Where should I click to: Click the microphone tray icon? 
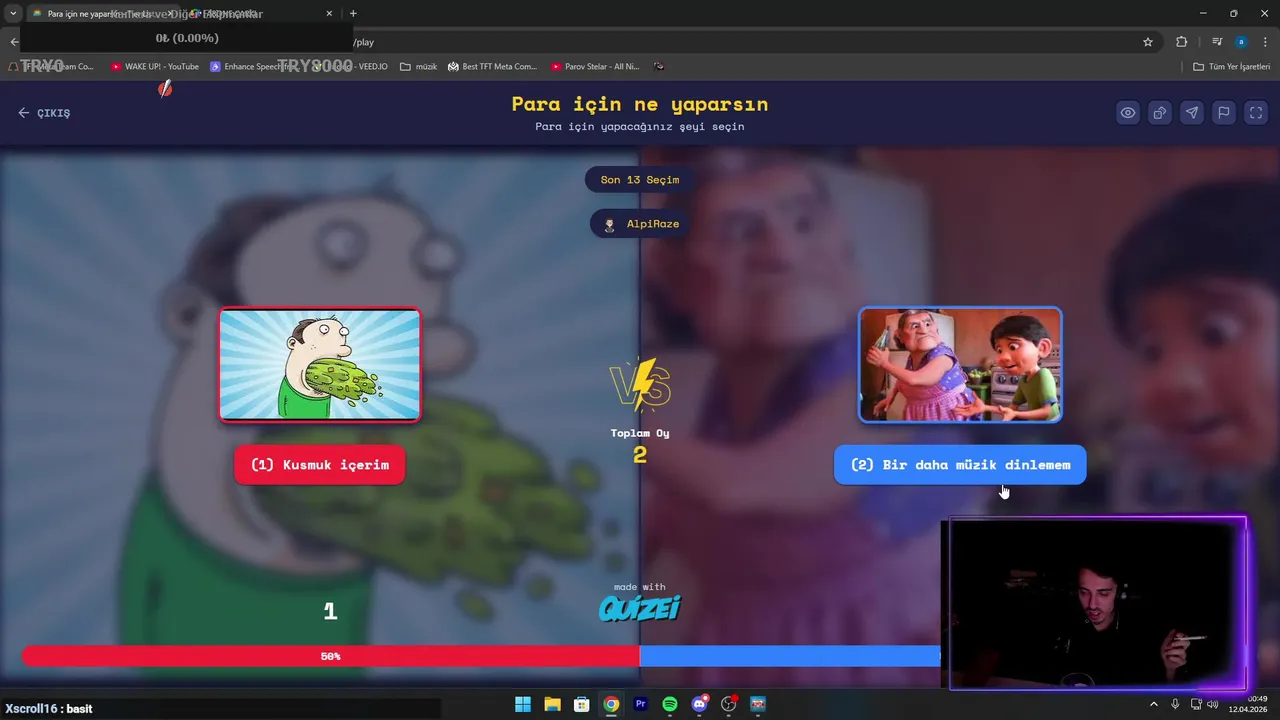coord(1175,704)
